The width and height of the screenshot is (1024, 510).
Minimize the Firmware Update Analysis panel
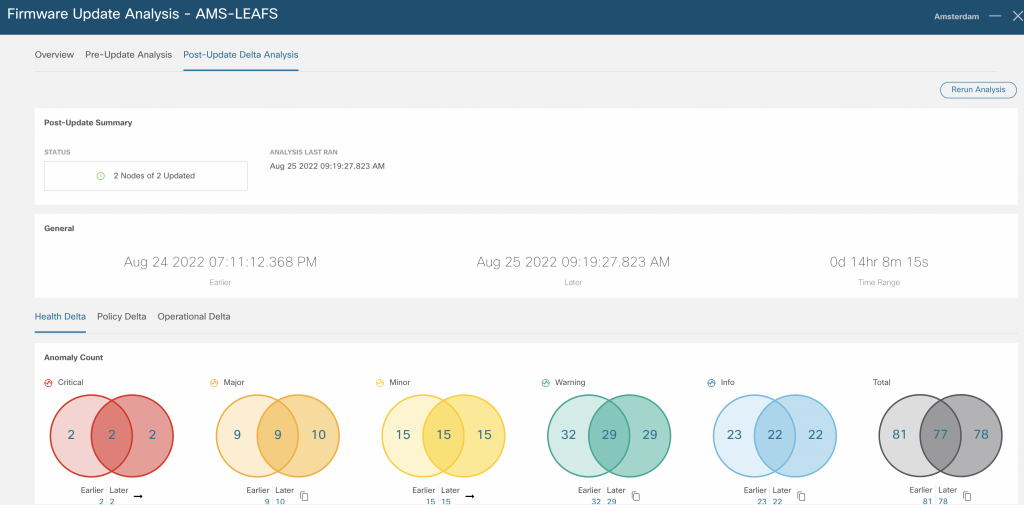(x=994, y=17)
